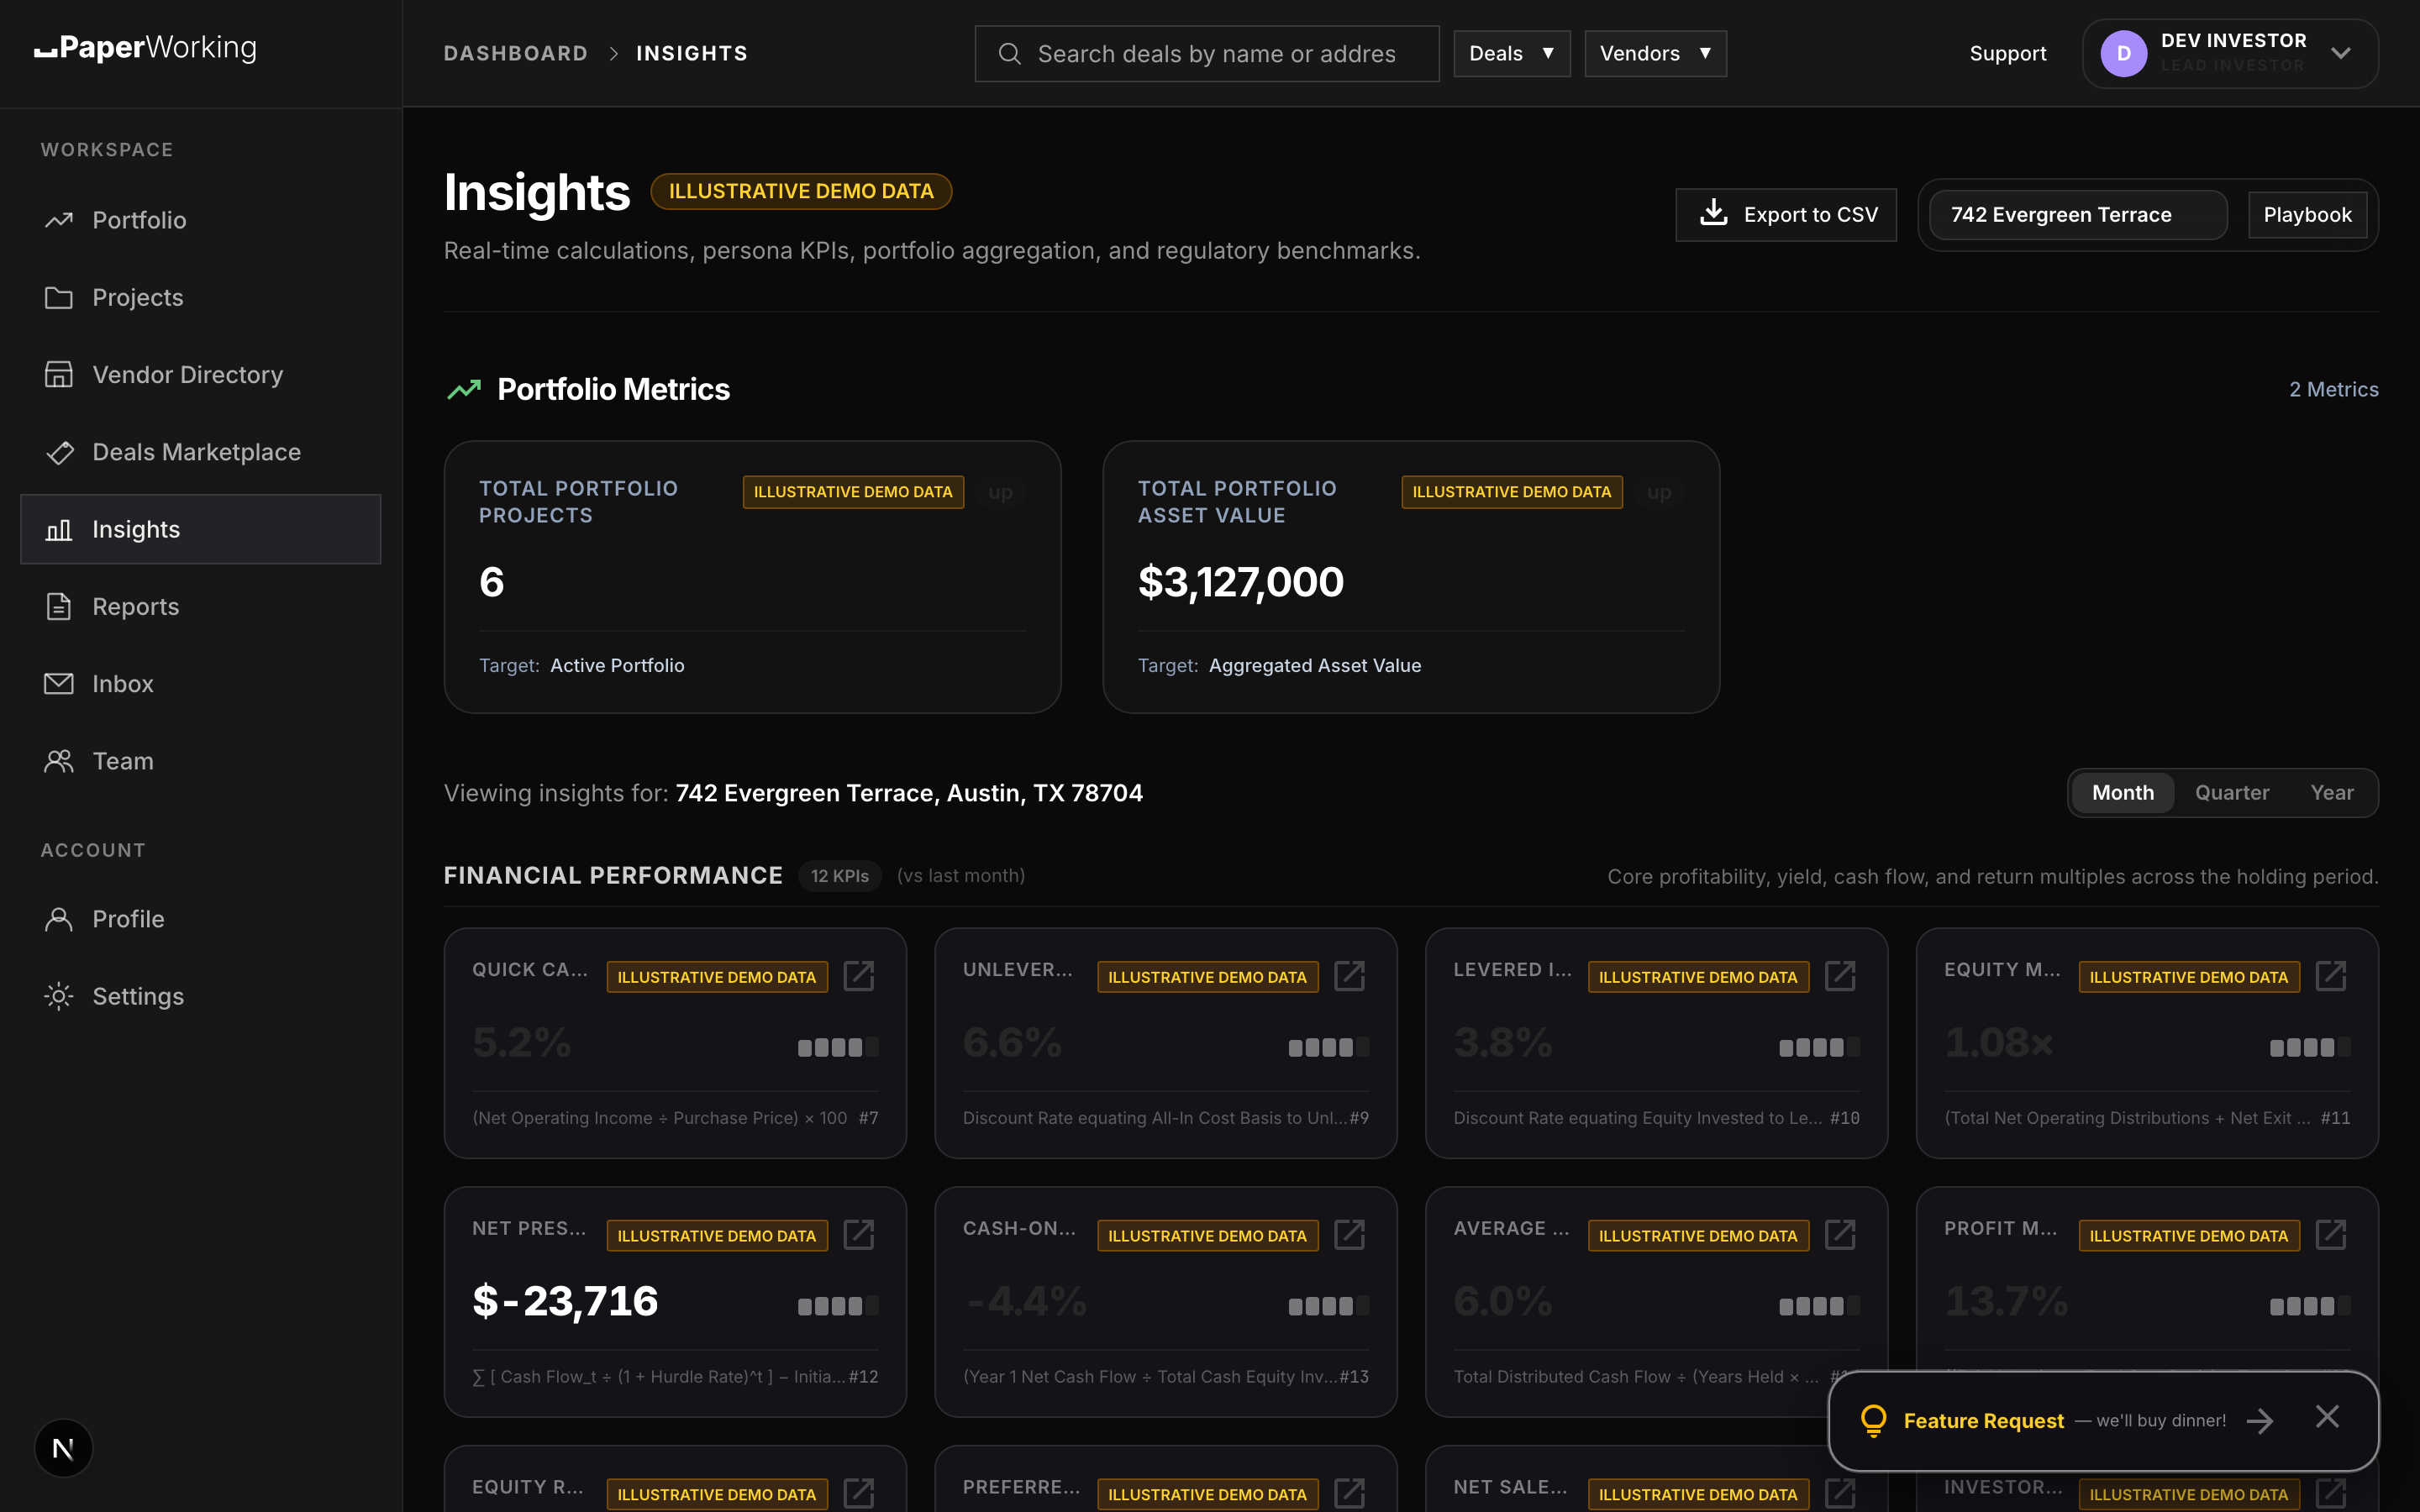Open Reports in sidebar
This screenshot has width=2420, height=1512.
click(x=200, y=607)
